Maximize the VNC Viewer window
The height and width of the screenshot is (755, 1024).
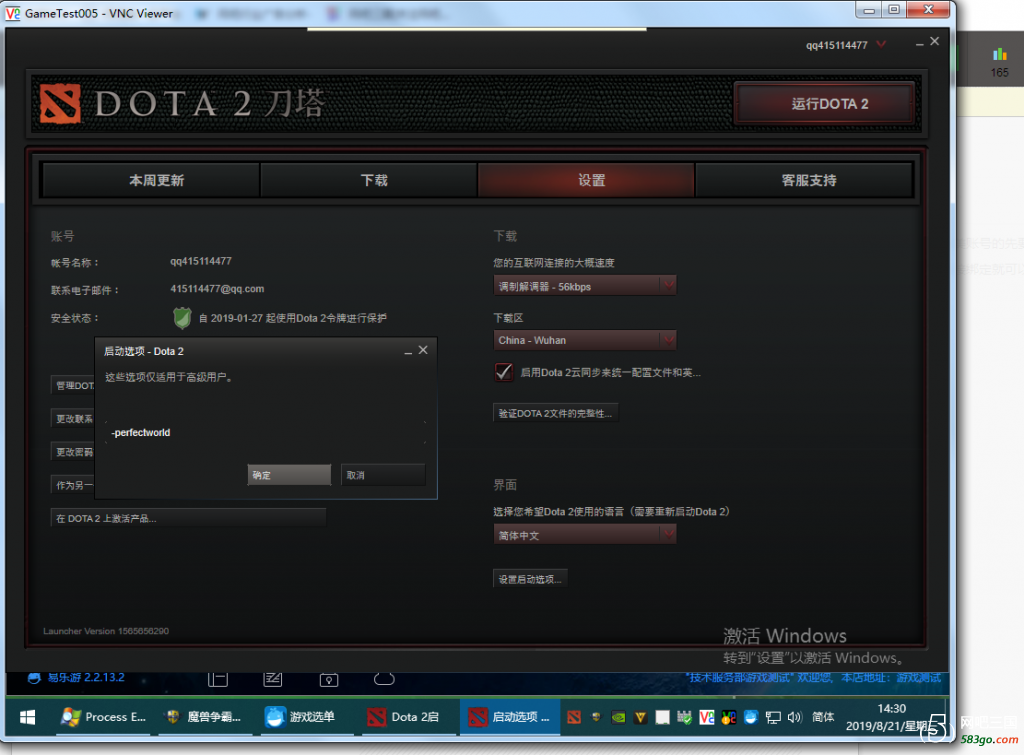click(893, 10)
